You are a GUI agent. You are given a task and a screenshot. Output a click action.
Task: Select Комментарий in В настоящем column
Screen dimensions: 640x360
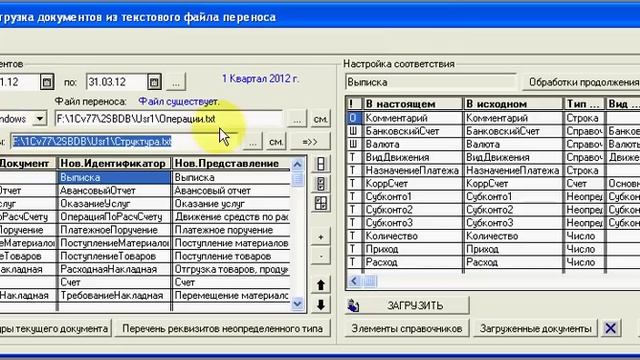[413, 118]
